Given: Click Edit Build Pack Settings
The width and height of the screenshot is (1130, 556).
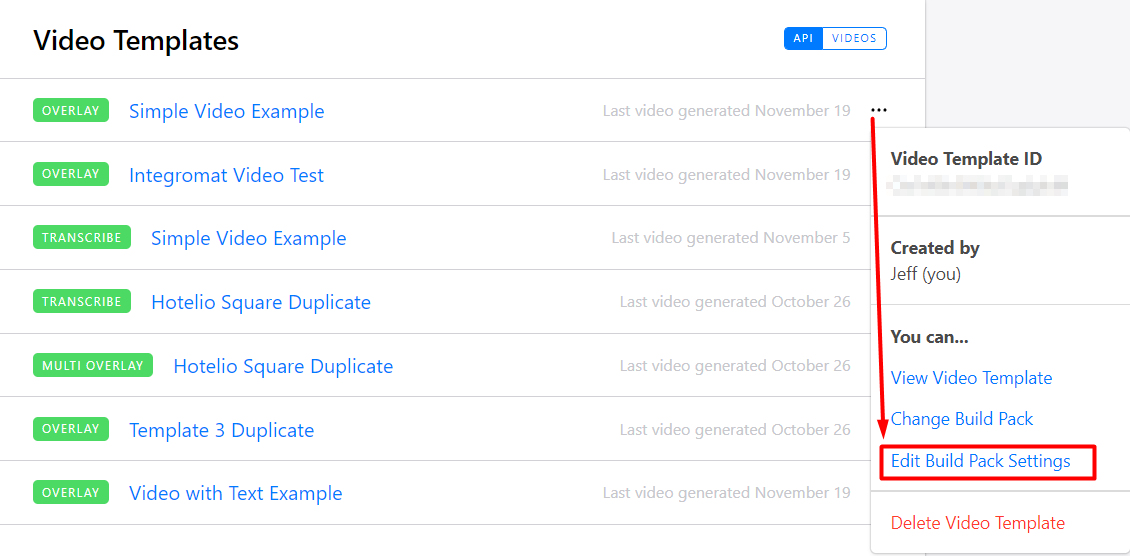Looking at the screenshot, I should 980,461.
